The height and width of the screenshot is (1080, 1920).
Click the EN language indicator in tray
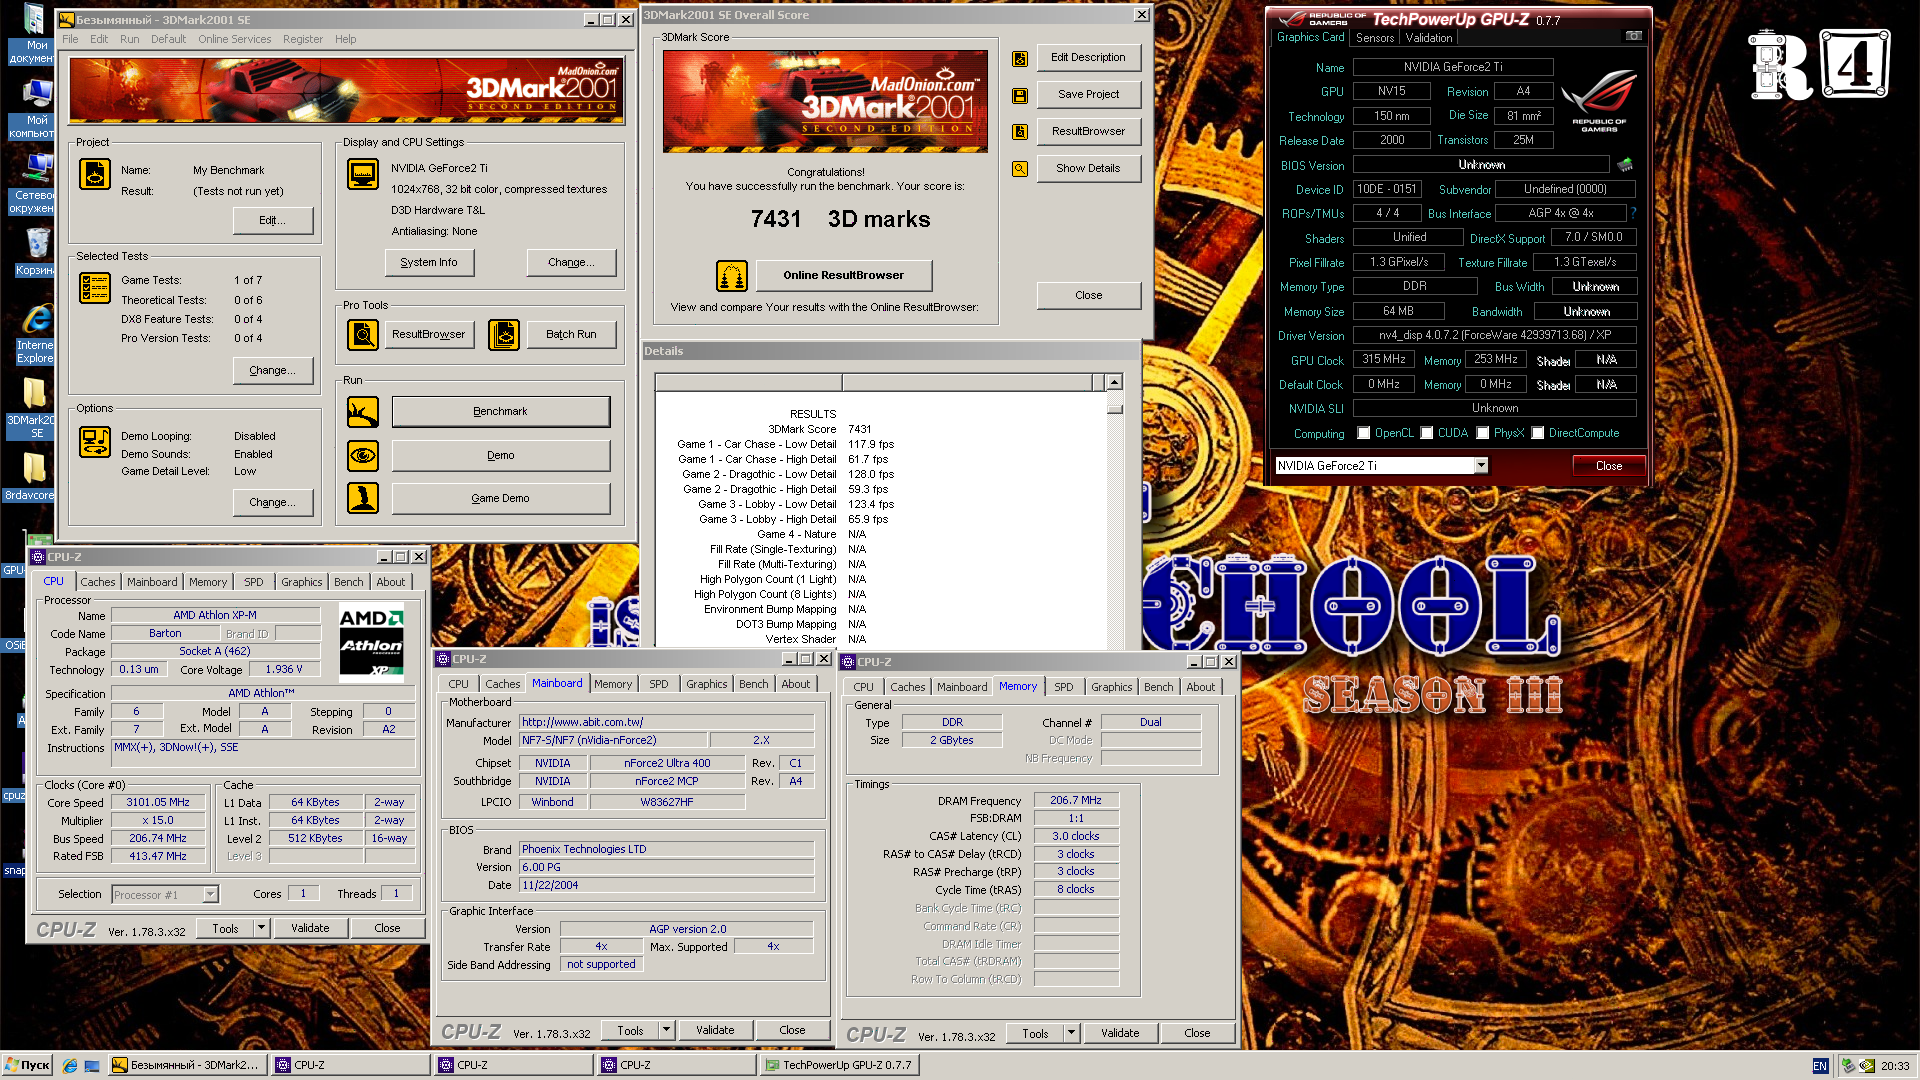tap(1820, 1066)
